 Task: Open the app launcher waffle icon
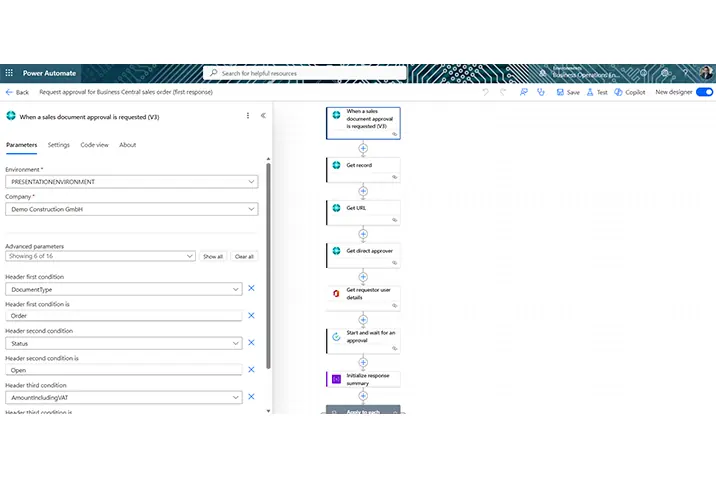pos(9,73)
